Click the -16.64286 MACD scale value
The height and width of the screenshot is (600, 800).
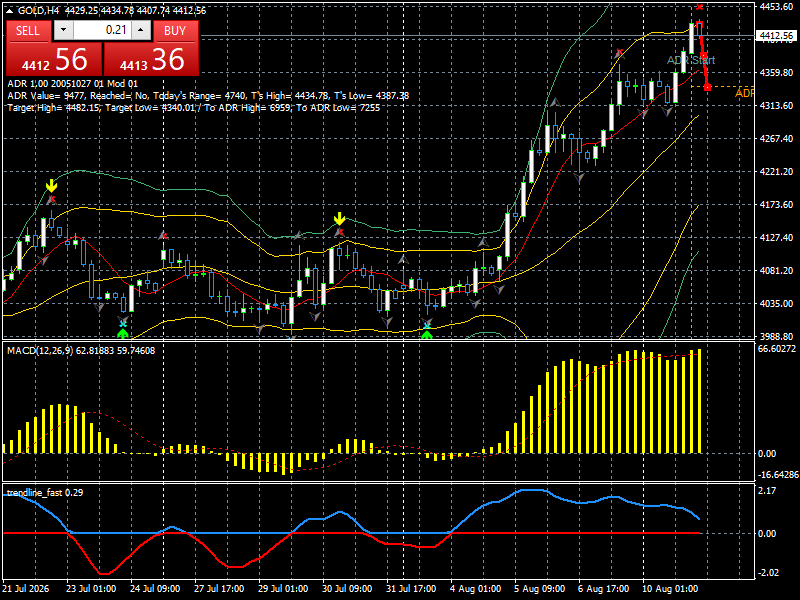[x=778, y=474]
